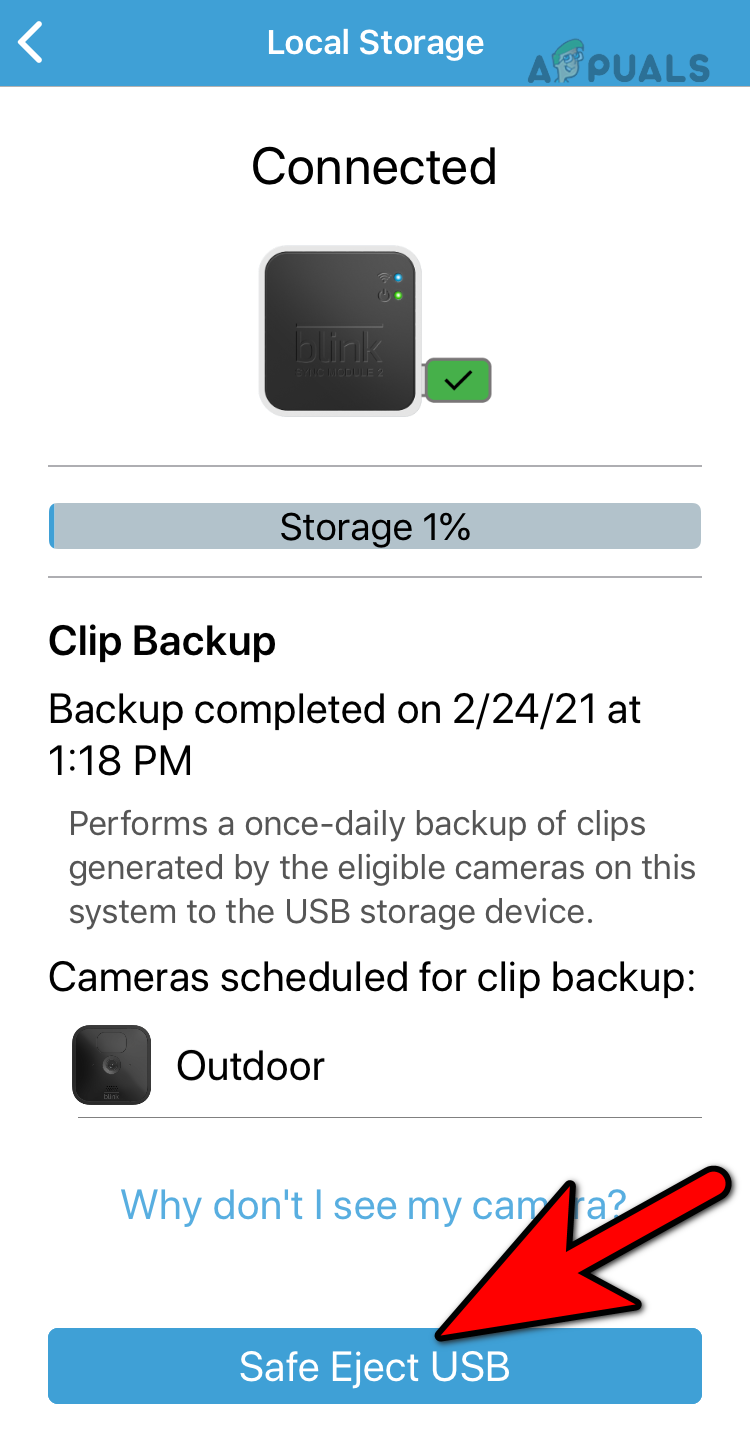Select the green checkmark USB indicator
Image resolution: width=750 pixels, height=1453 pixels.
457,380
